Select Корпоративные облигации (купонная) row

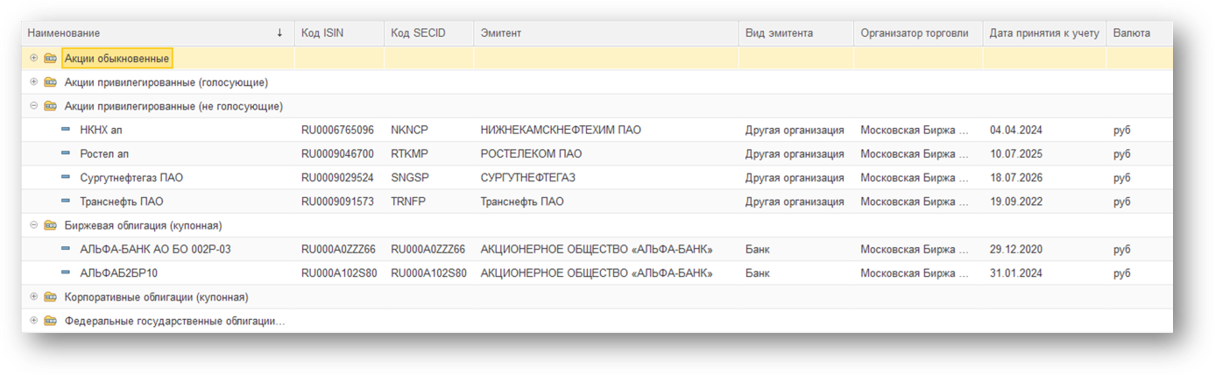click(x=598, y=297)
